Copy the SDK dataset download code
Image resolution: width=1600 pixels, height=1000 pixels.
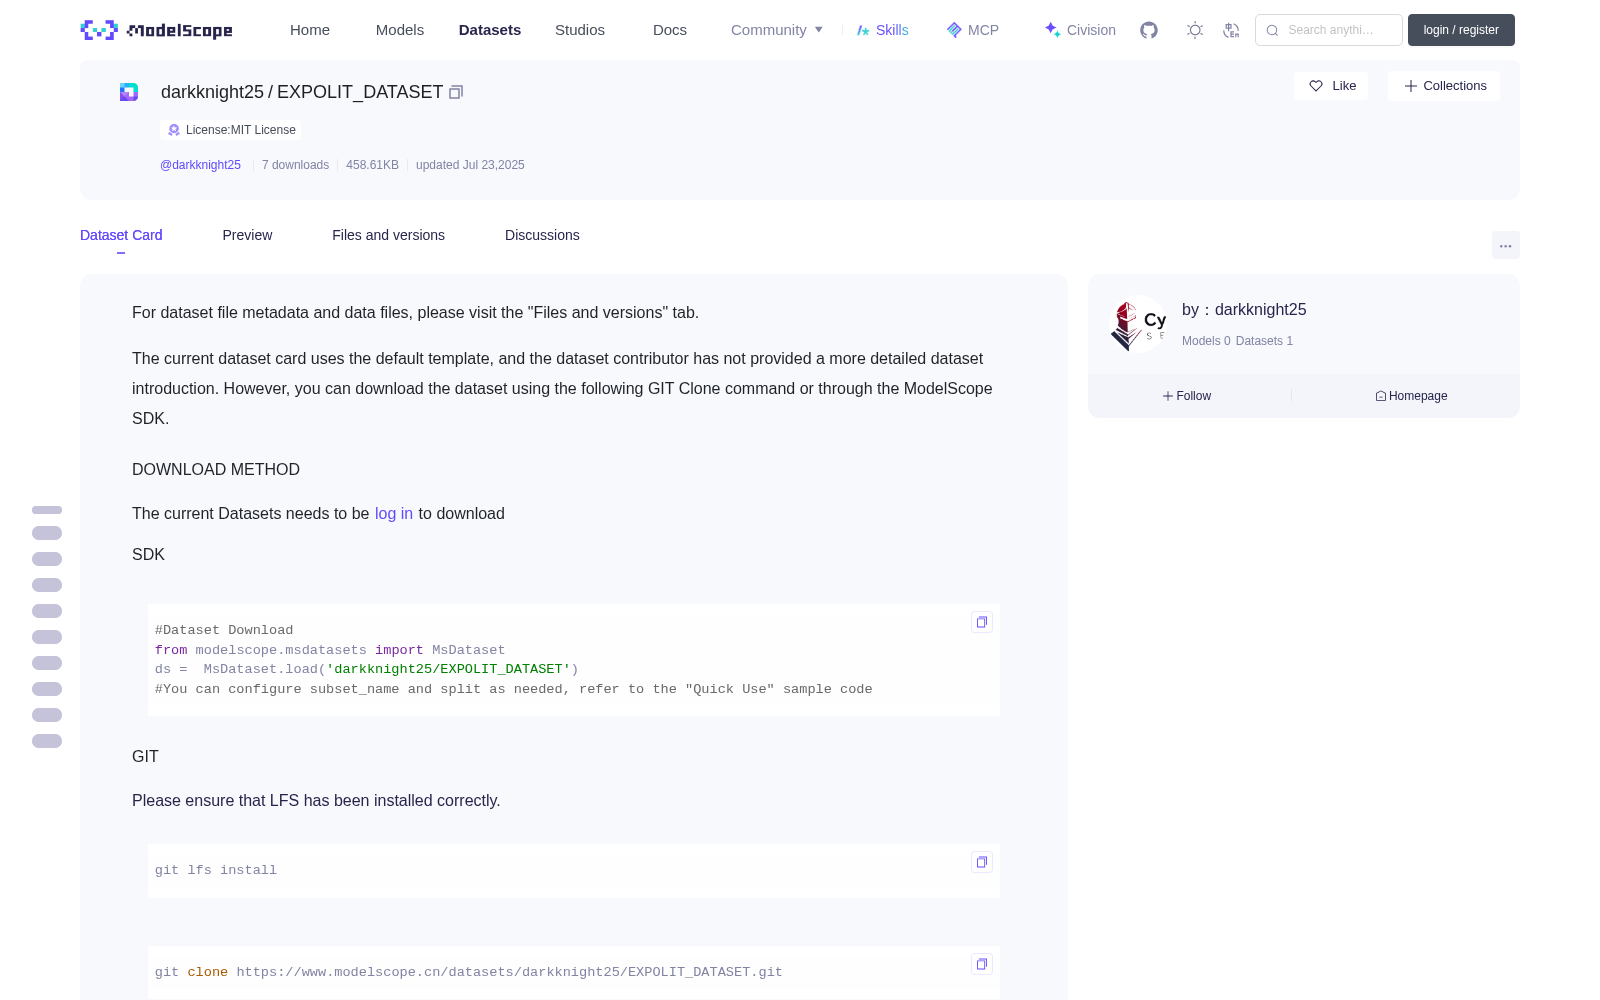click(982, 622)
